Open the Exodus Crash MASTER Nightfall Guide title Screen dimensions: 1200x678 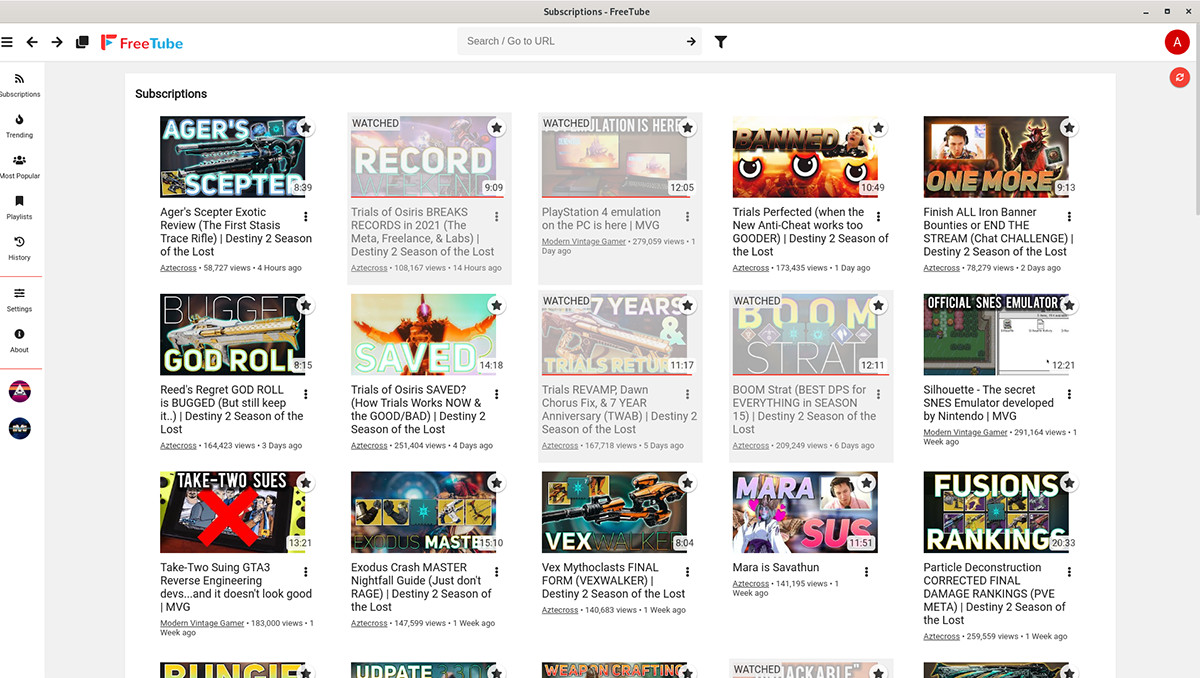(421, 587)
